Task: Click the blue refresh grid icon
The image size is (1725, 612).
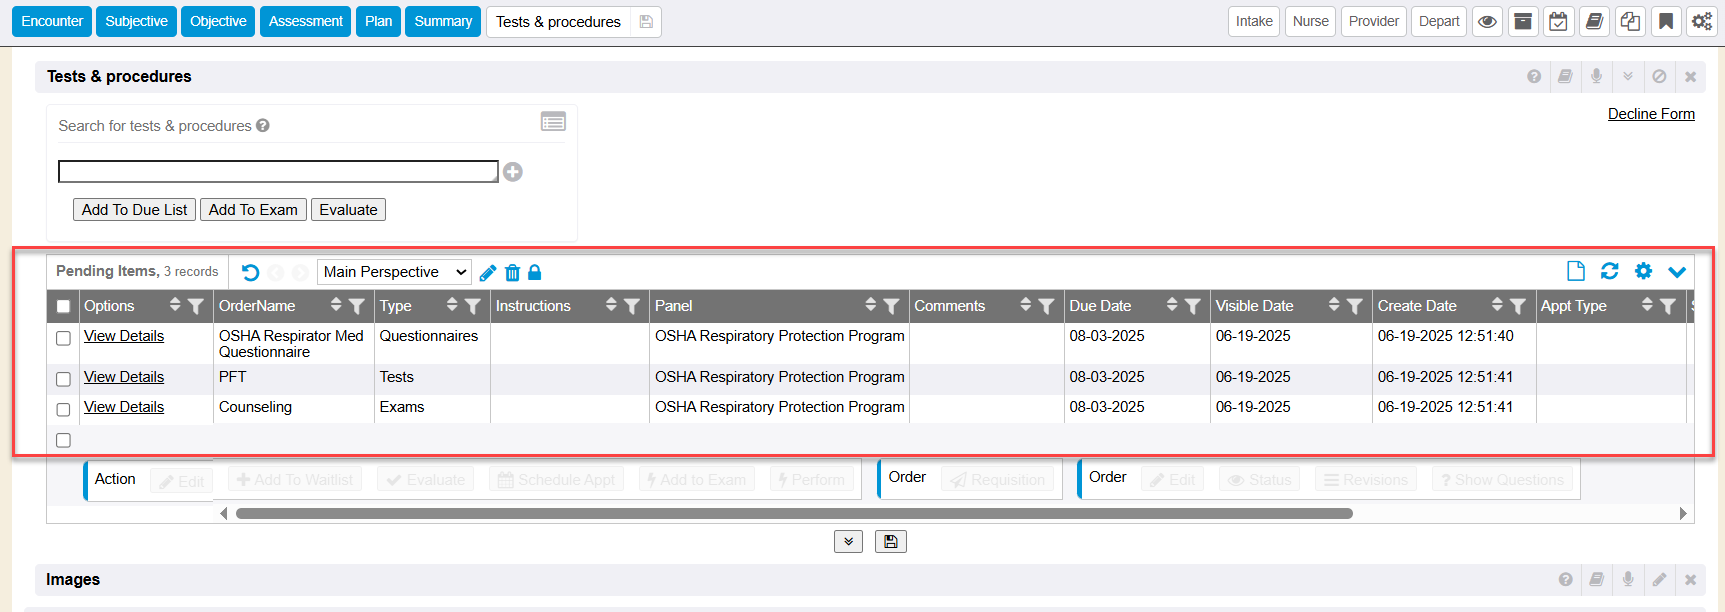Action: click(1609, 271)
